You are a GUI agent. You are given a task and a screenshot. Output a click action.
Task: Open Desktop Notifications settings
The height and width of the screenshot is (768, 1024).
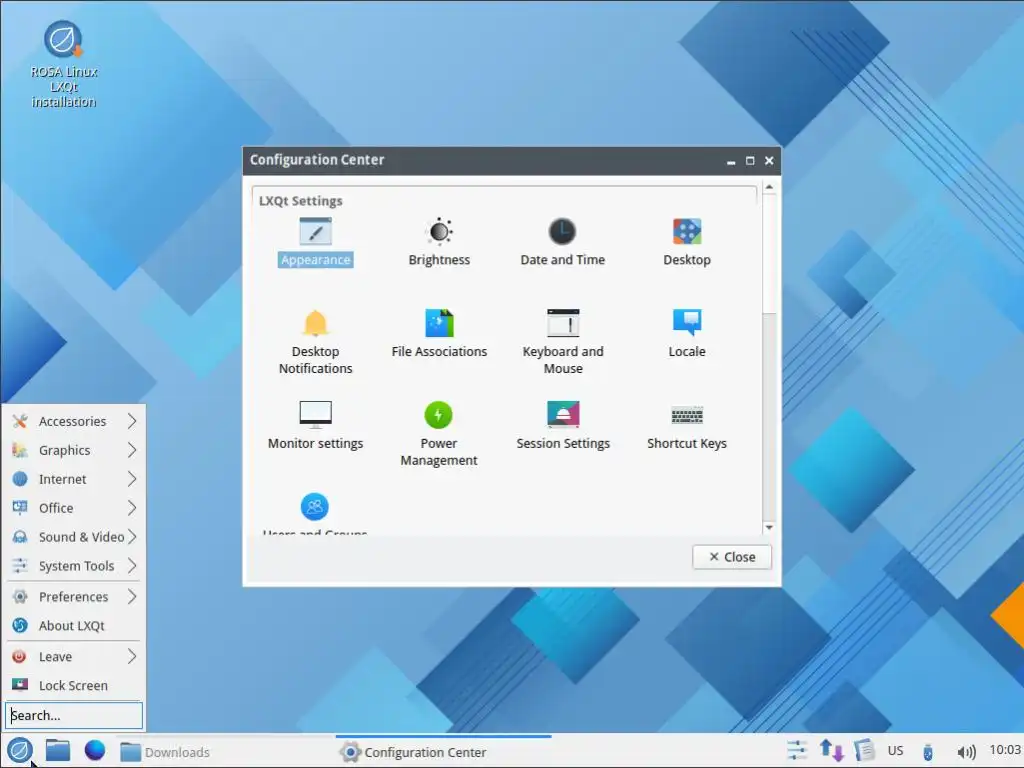tap(315, 341)
